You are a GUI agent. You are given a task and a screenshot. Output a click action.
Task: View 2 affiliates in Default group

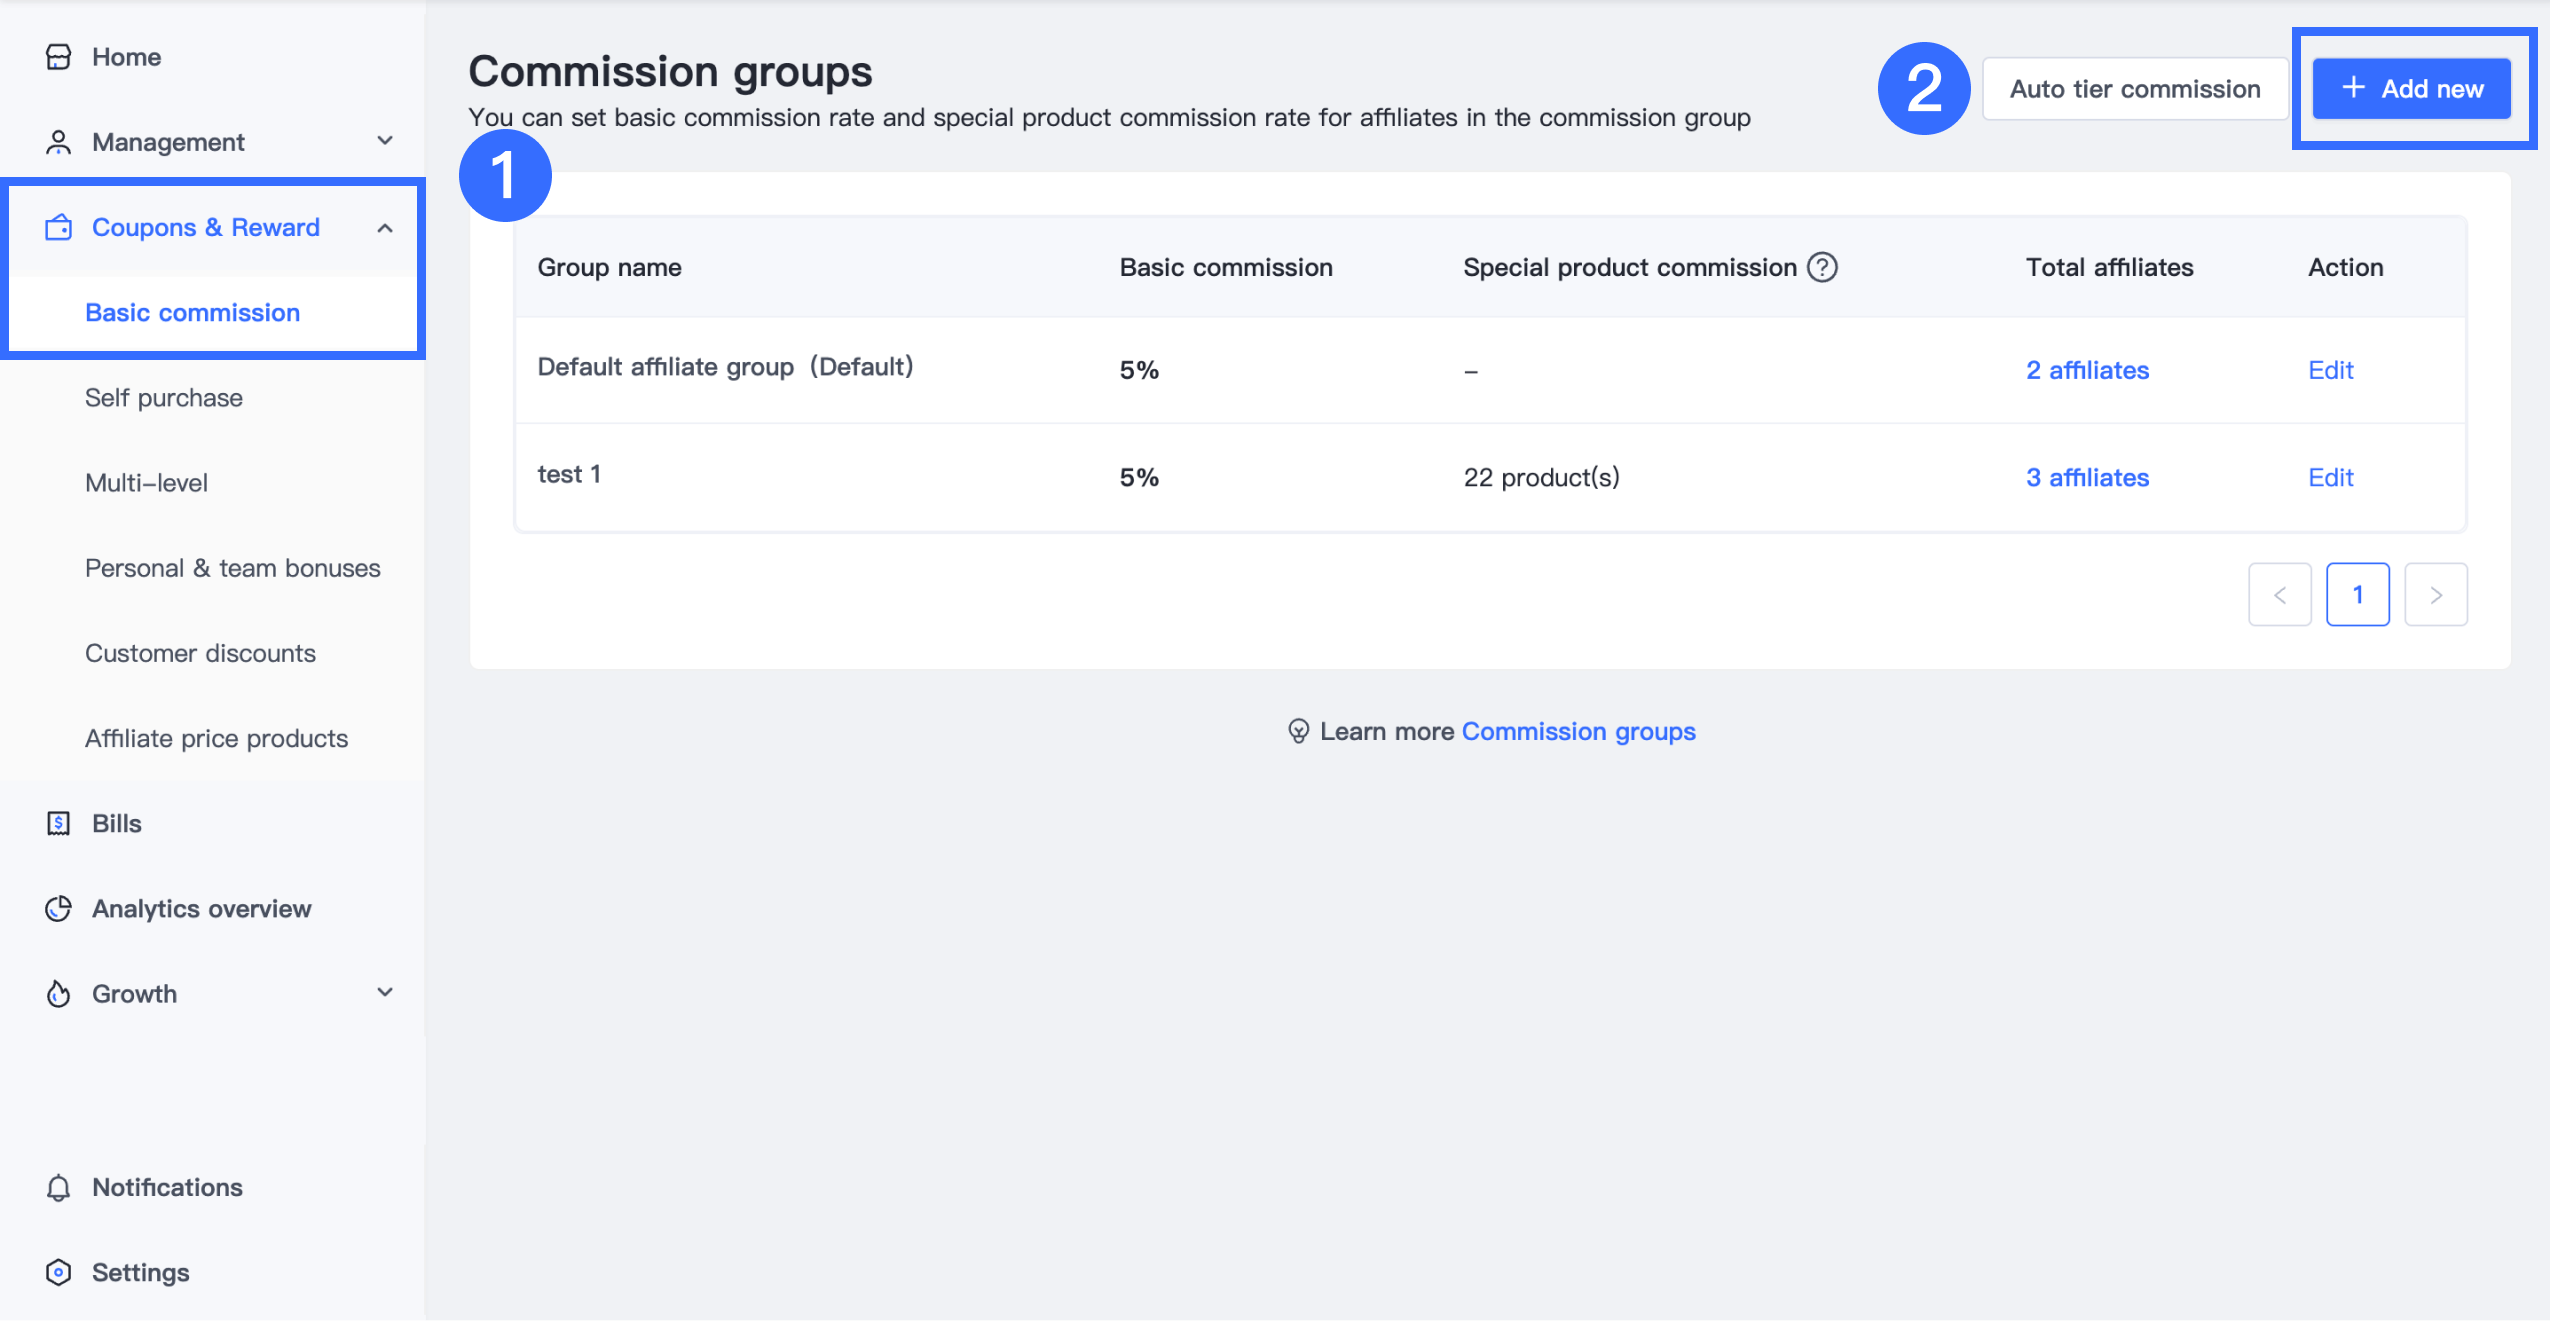(x=2087, y=370)
